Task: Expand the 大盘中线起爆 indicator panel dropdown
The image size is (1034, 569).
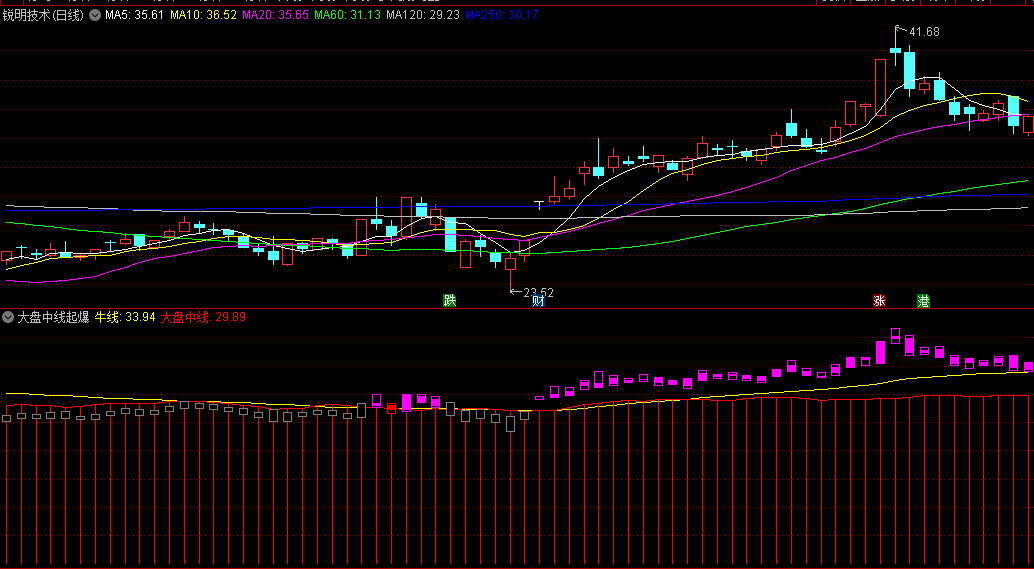Action: tap(8, 317)
